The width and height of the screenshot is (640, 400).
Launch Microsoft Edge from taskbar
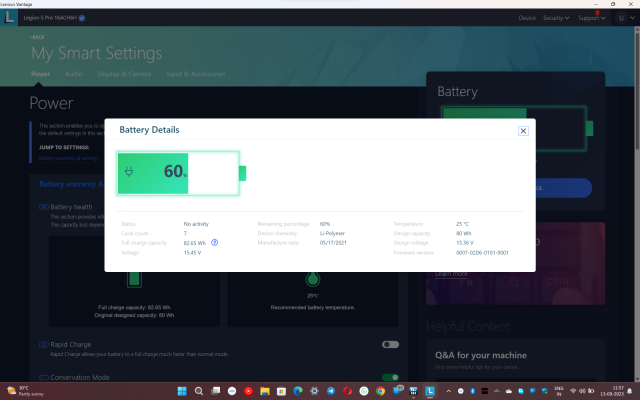coord(298,391)
